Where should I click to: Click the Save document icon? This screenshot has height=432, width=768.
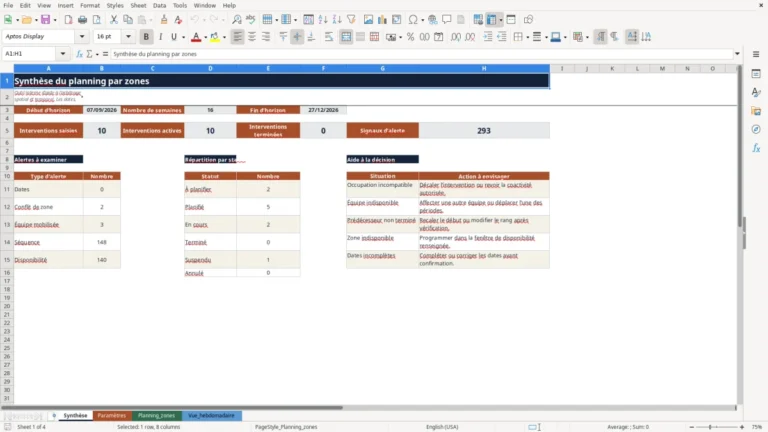click(45, 20)
